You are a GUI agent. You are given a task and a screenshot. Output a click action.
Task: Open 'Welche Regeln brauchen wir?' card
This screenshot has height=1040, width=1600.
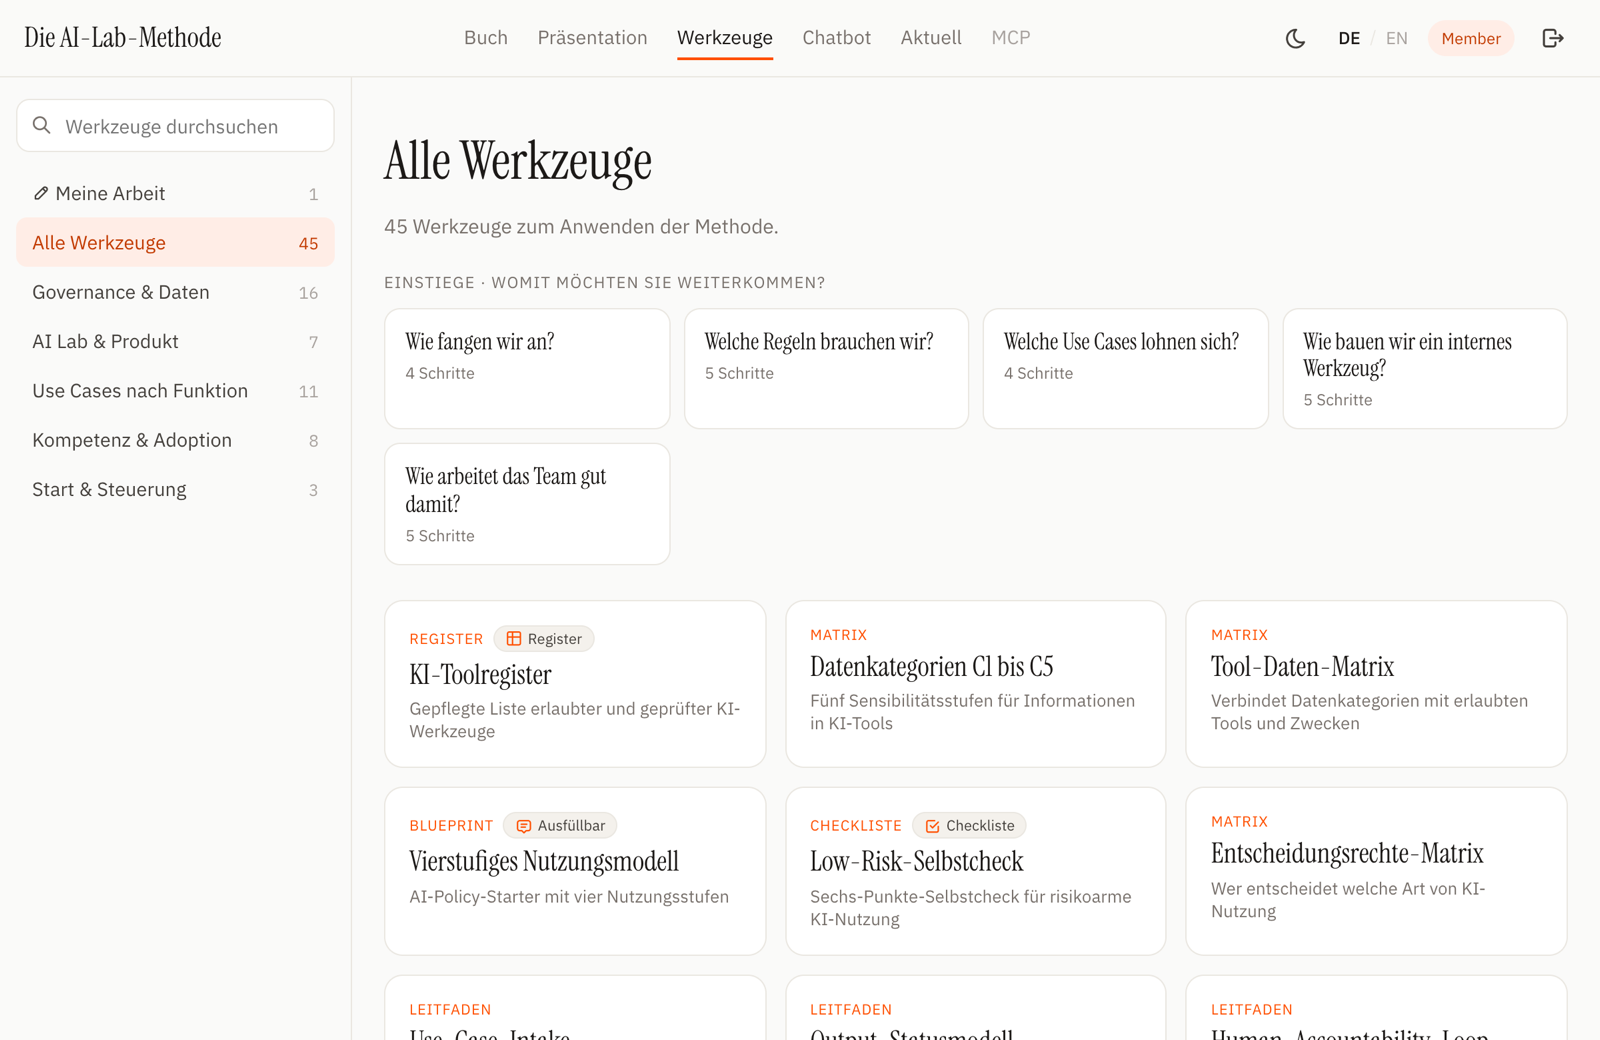[x=826, y=368]
